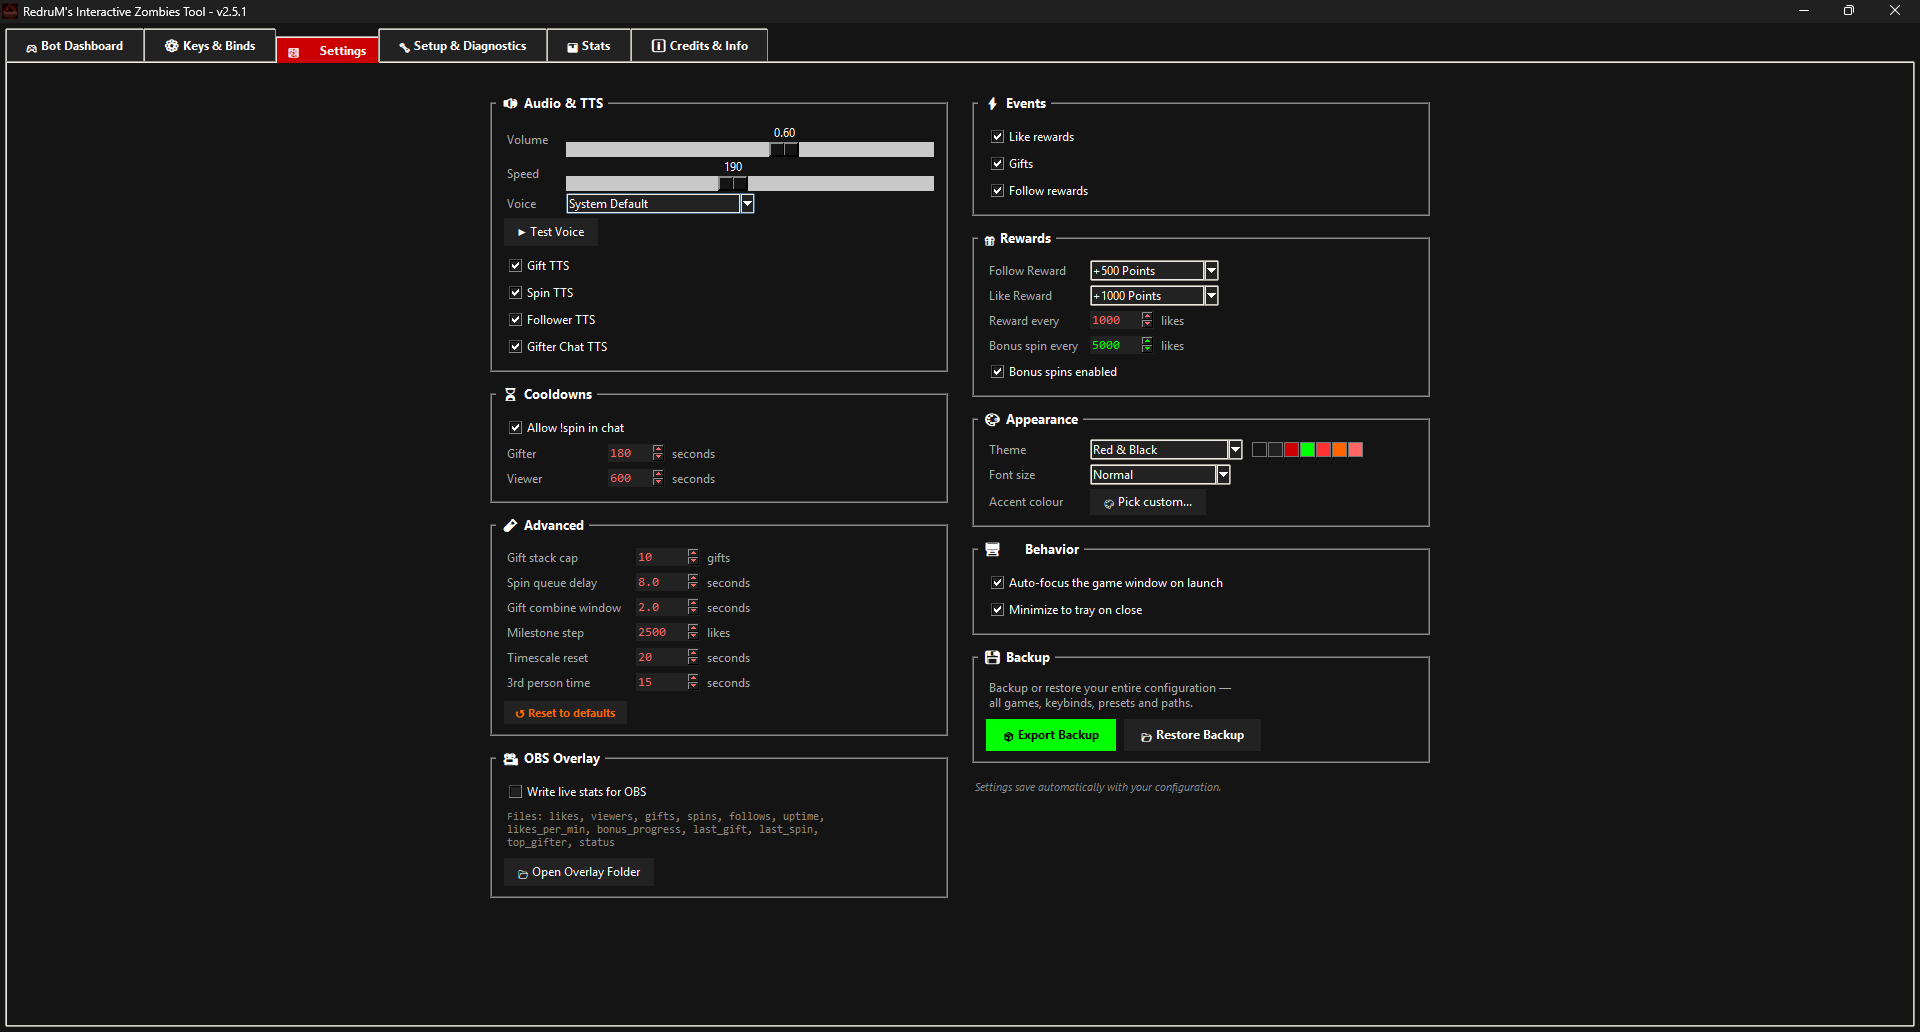Image resolution: width=1920 pixels, height=1032 pixels.
Task: Click the Viewer cooldown stepper arrows
Action: pyautogui.click(x=658, y=479)
